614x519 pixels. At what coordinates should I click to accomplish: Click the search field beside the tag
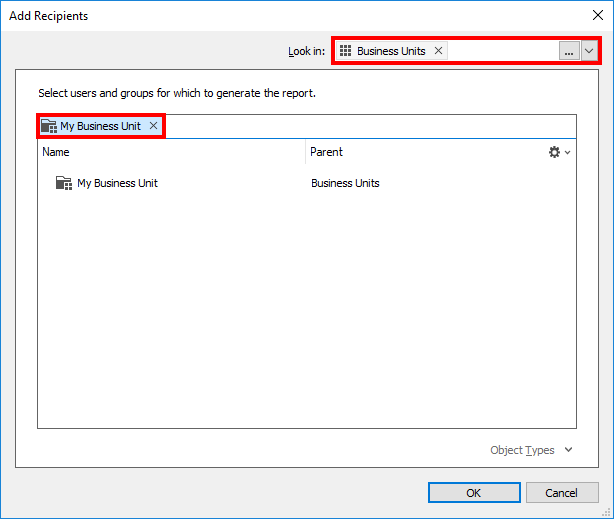tap(370, 126)
